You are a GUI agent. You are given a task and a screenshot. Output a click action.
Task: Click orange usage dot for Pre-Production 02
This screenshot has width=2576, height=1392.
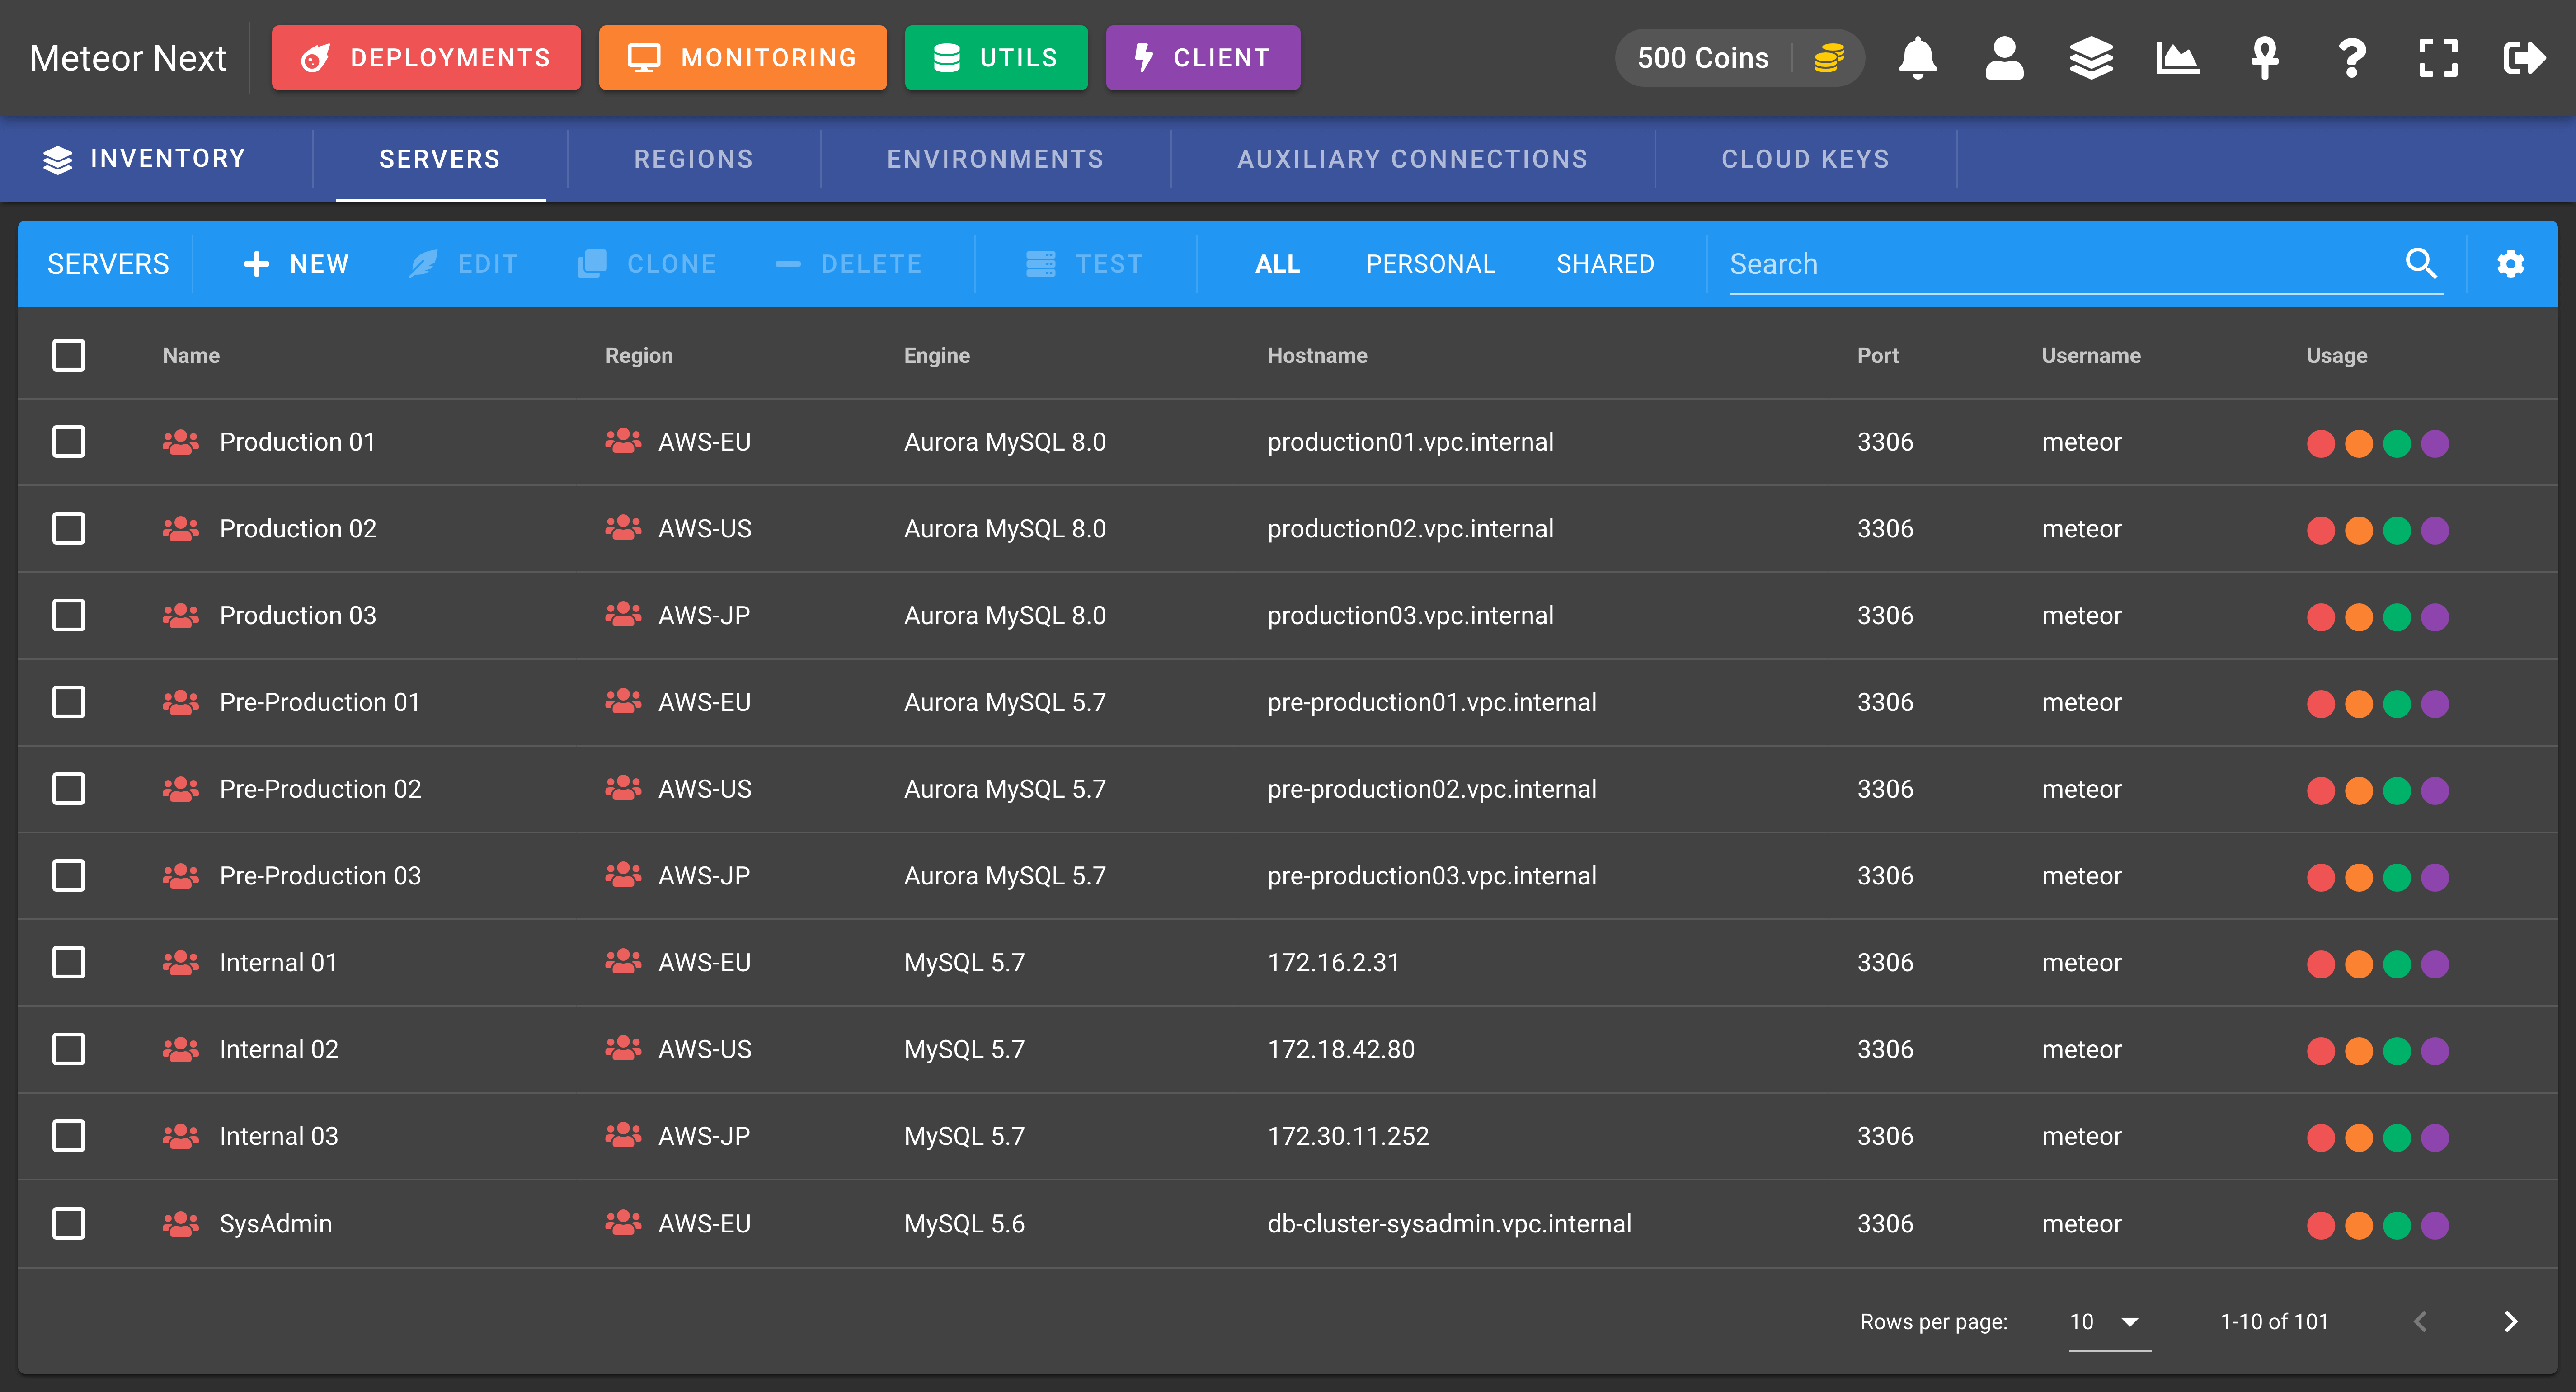pos(2358,790)
